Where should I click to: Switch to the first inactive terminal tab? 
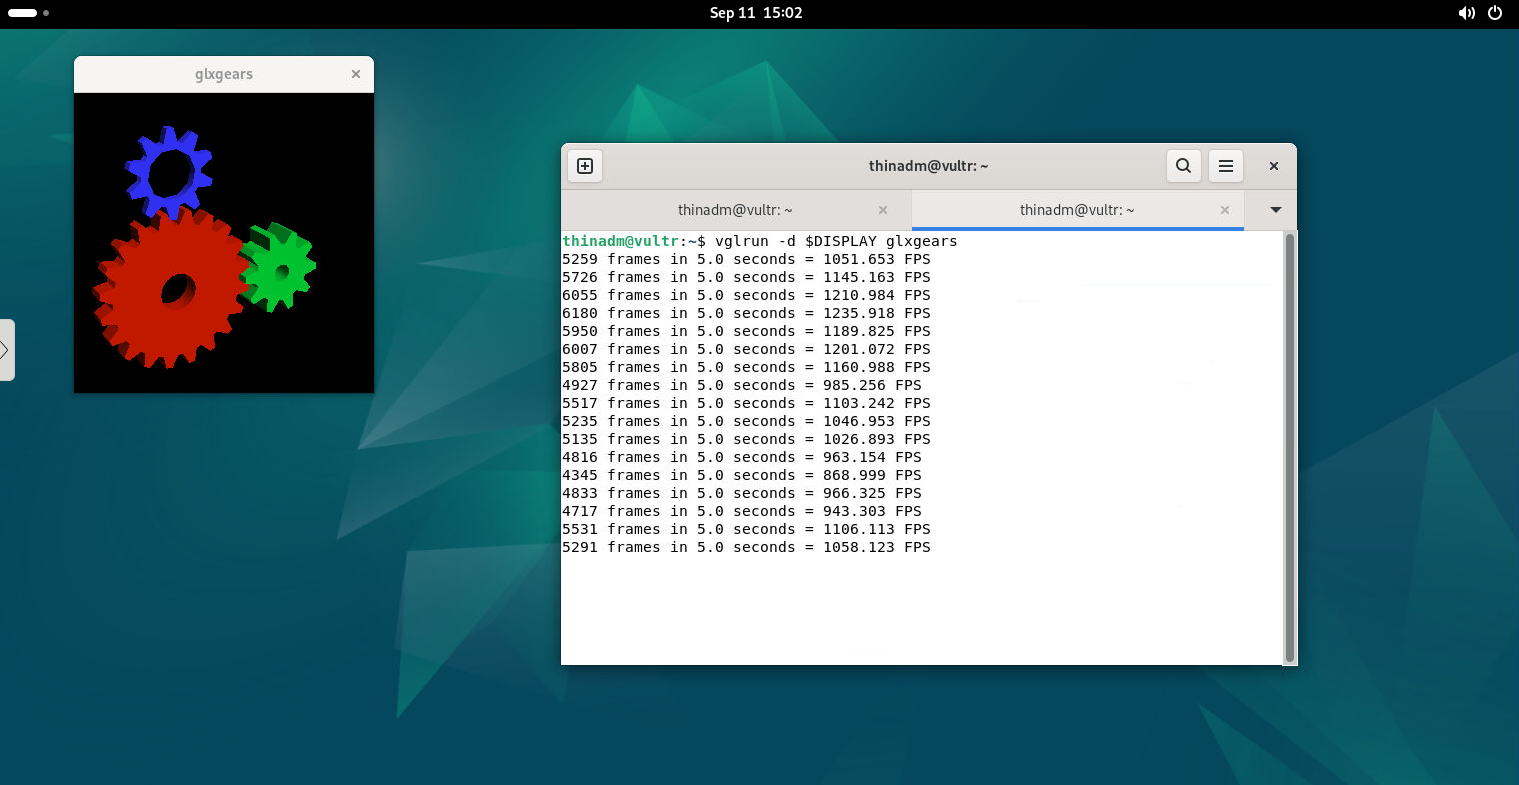pyautogui.click(x=735, y=210)
